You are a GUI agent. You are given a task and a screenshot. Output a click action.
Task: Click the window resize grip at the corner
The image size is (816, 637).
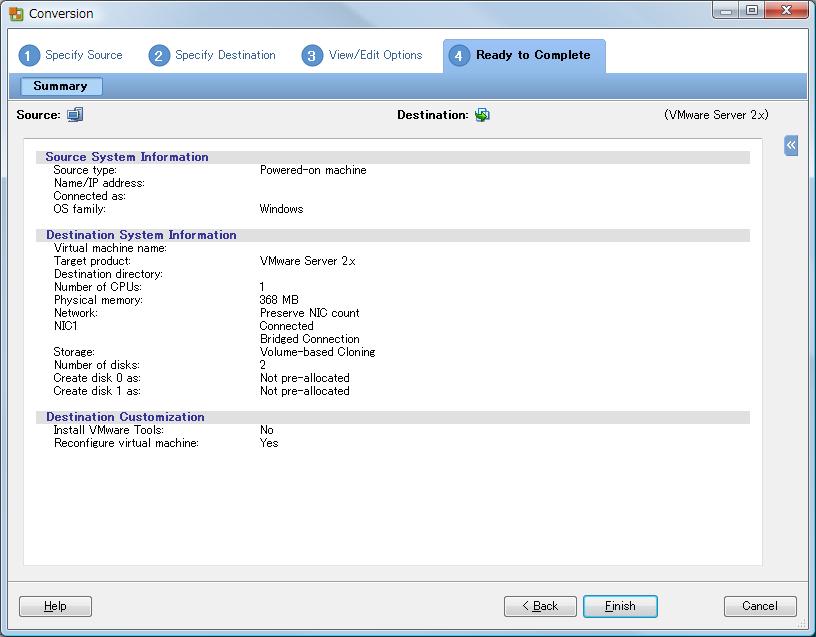click(x=802, y=623)
